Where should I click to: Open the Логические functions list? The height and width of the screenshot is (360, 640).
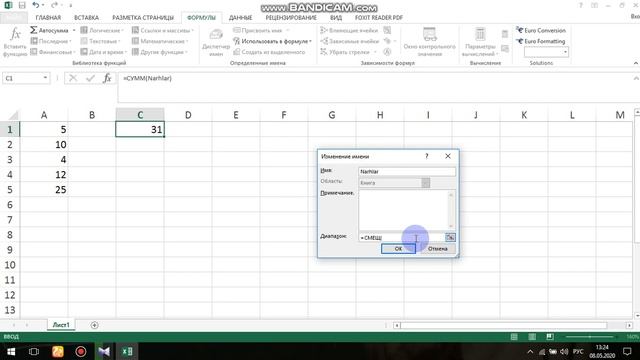click(x=102, y=30)
